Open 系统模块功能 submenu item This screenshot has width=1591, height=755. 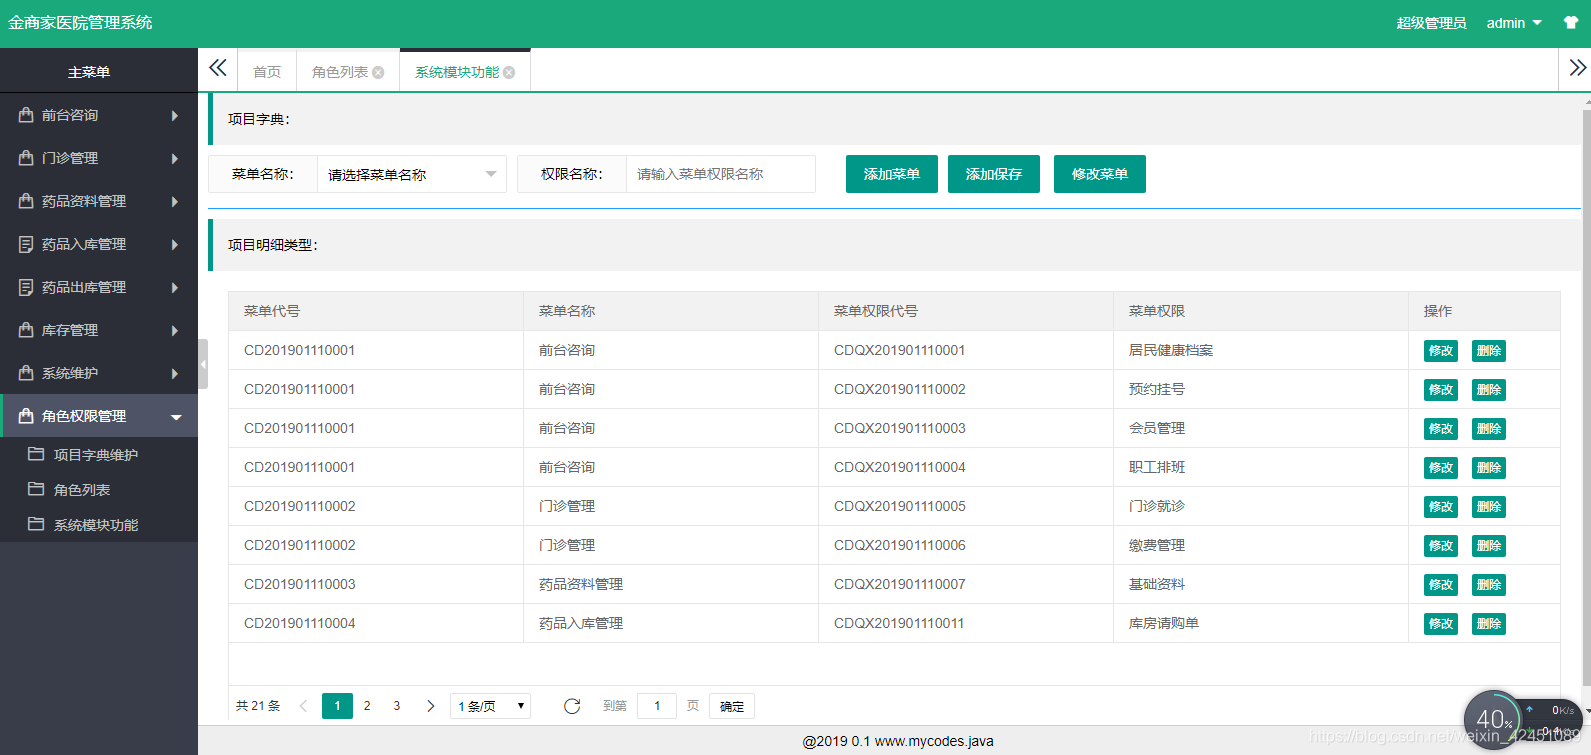click(99, 525)
